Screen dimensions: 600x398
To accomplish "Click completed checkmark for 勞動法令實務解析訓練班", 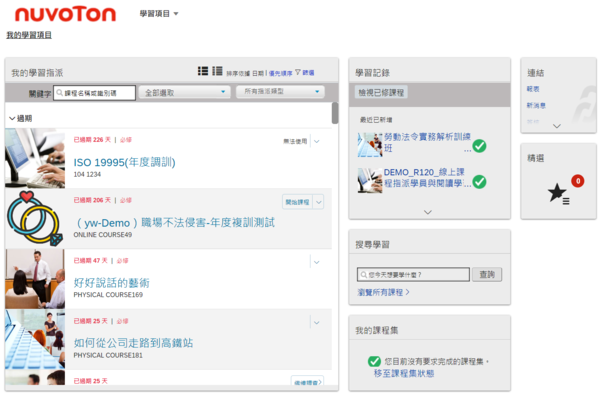I will coord(479,146).
